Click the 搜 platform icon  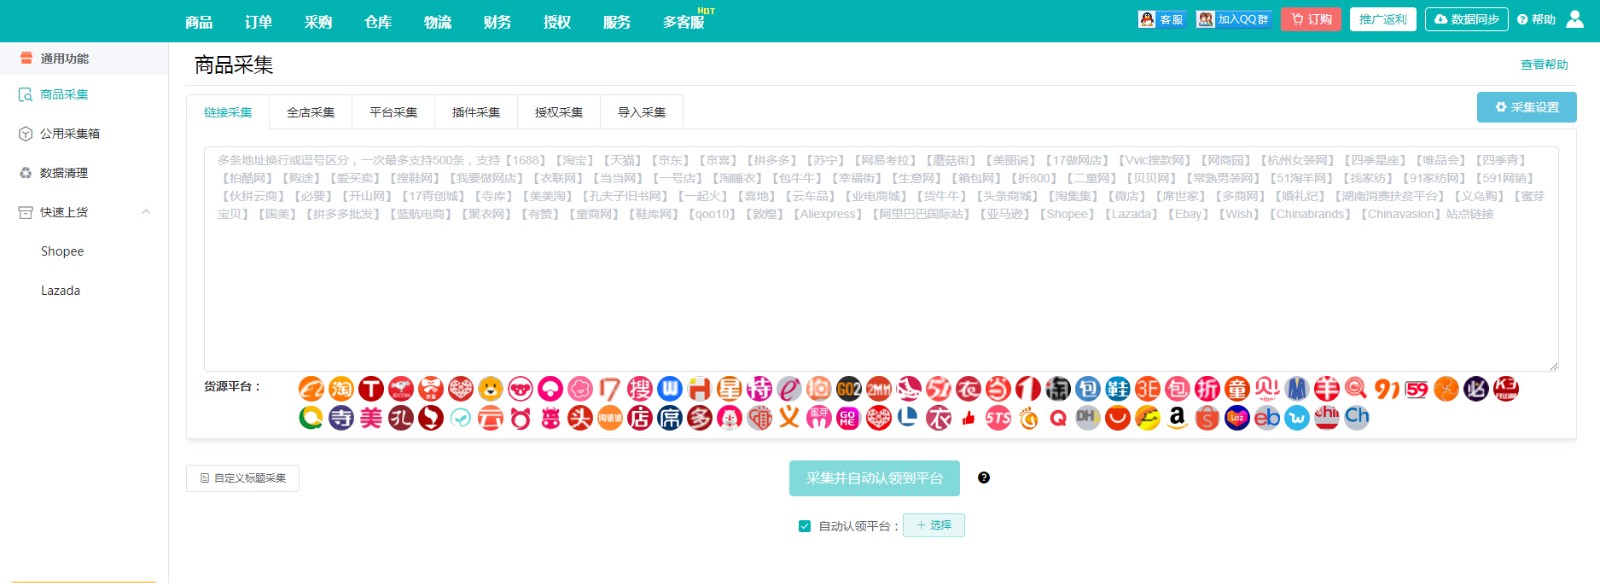tap(640, 389)
